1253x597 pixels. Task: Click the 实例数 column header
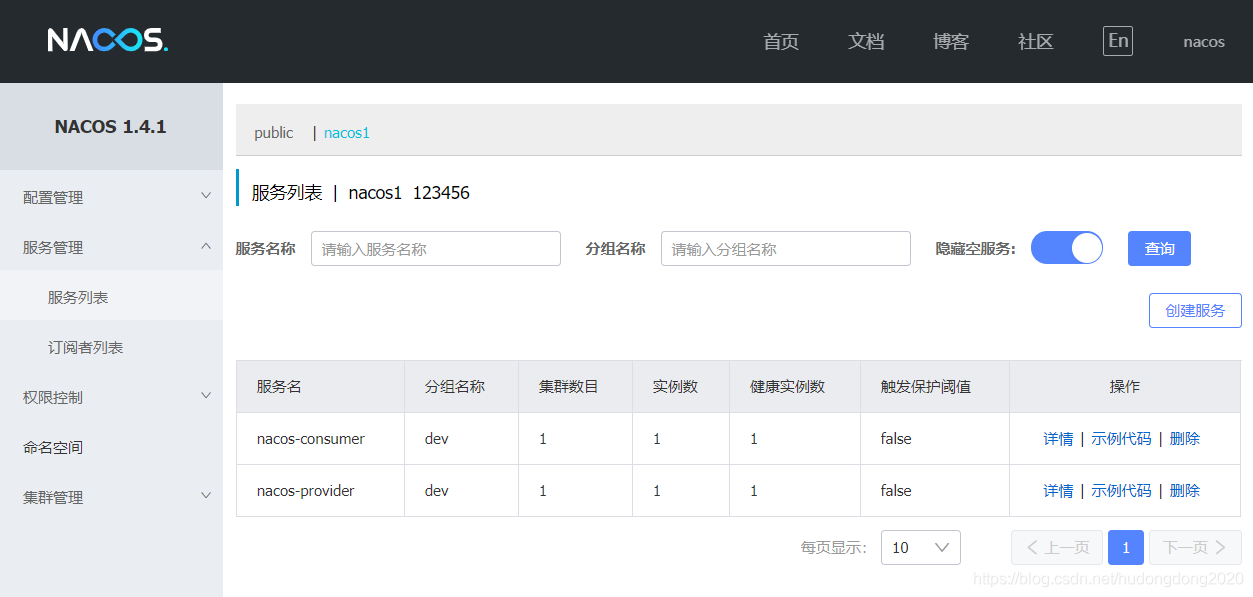pyautogui.click(x=682, y=386)
